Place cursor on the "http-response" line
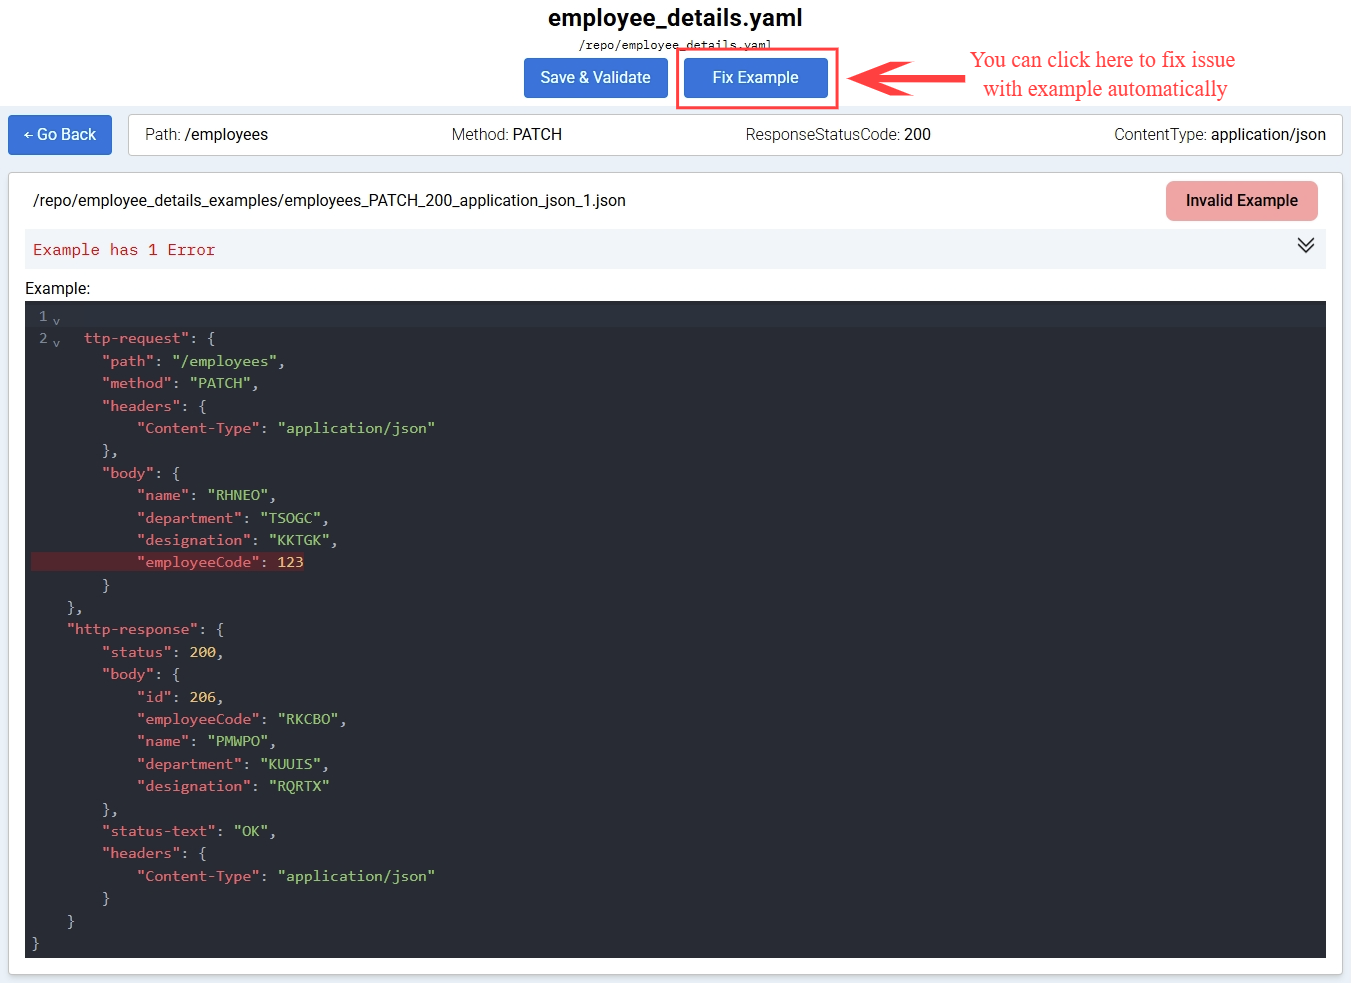The image size is (1351, 983). coord(145,630)
